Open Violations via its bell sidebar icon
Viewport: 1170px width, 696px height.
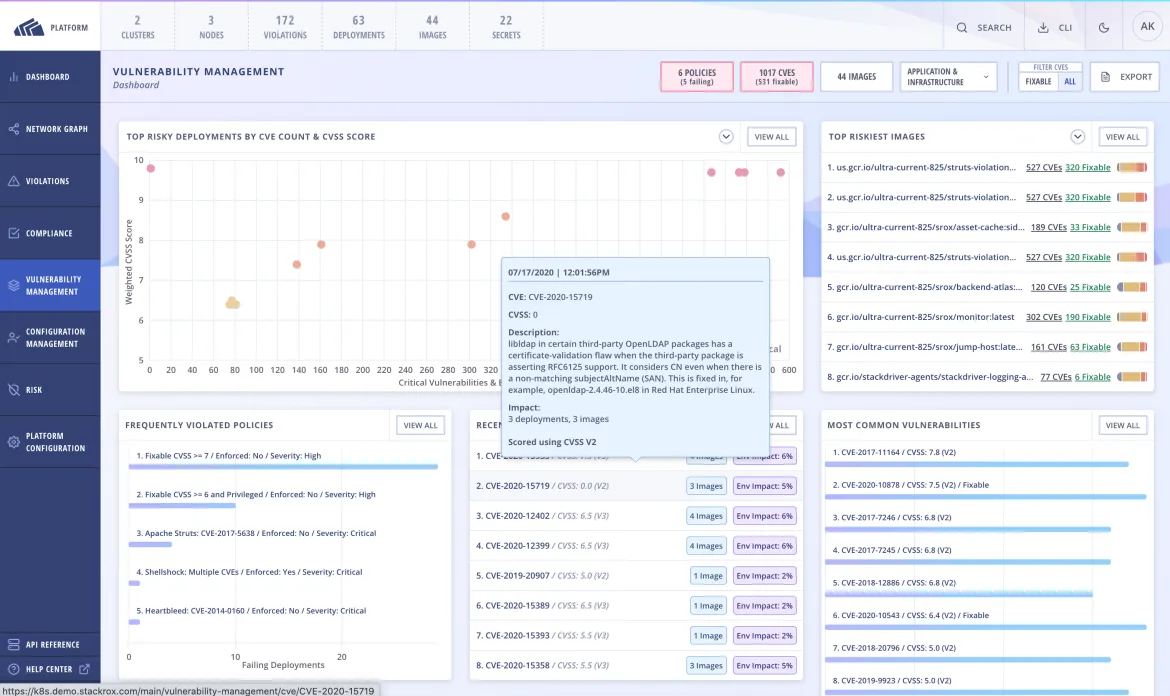click(14, 180)
